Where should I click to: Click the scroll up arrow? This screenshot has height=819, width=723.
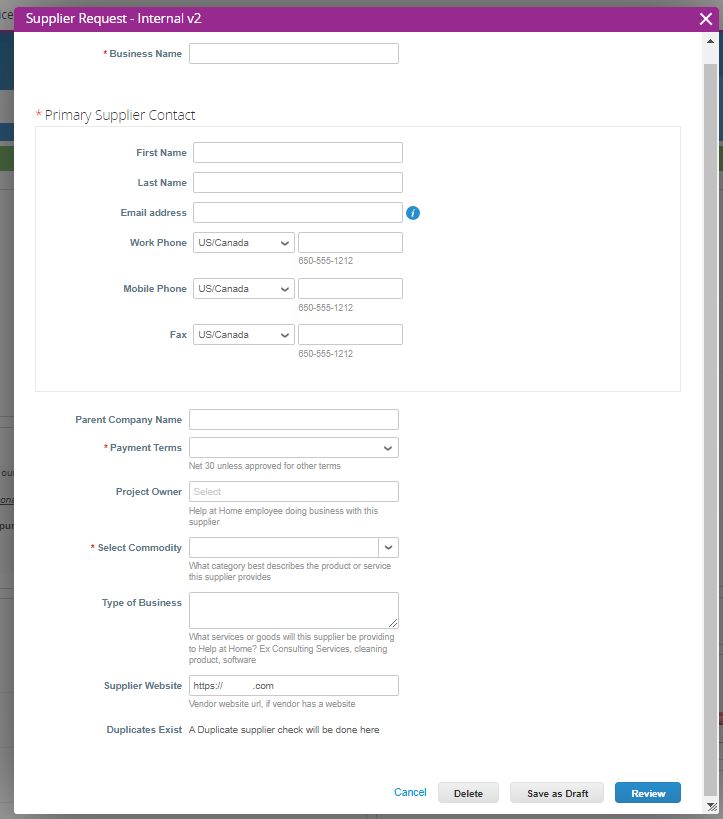pos(710,41)
